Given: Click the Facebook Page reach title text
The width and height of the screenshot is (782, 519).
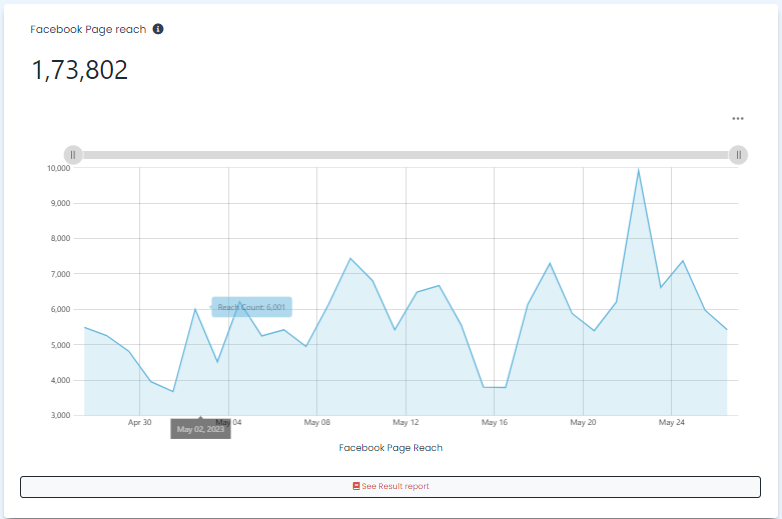Looking at the screenshot, I should 88,29.
